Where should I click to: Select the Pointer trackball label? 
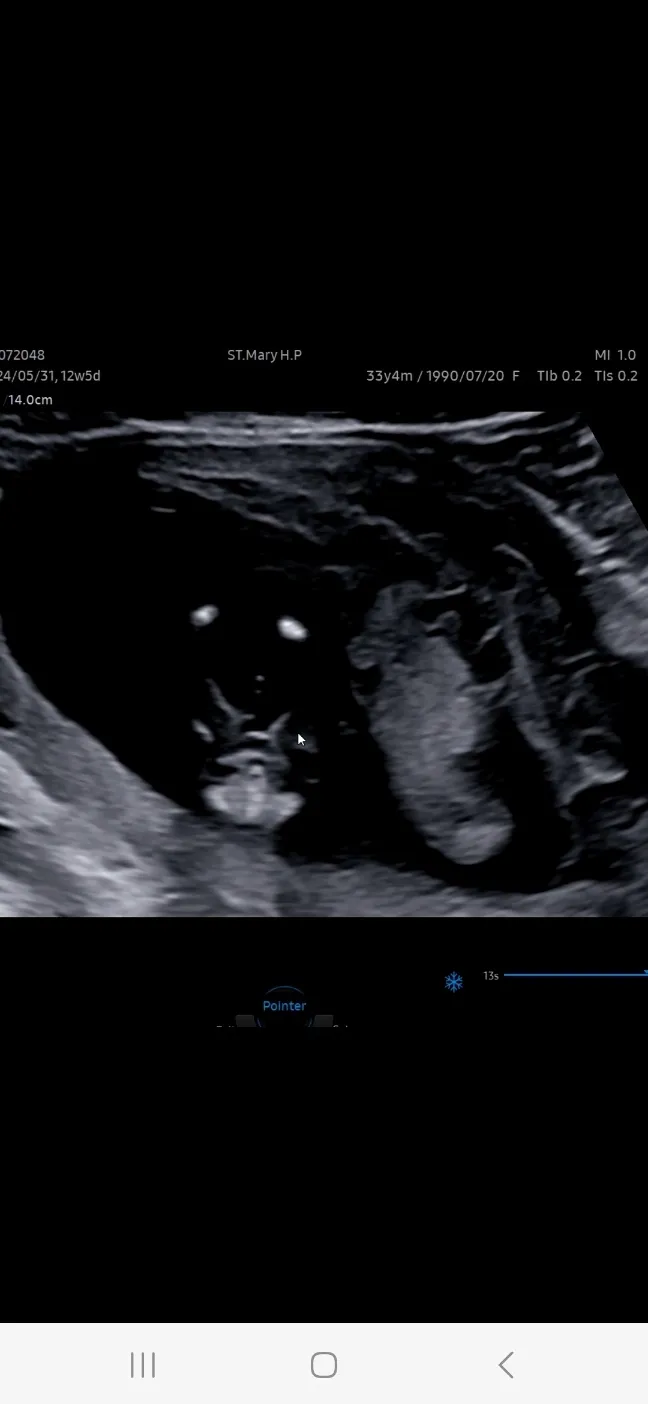pos(284,1006)
